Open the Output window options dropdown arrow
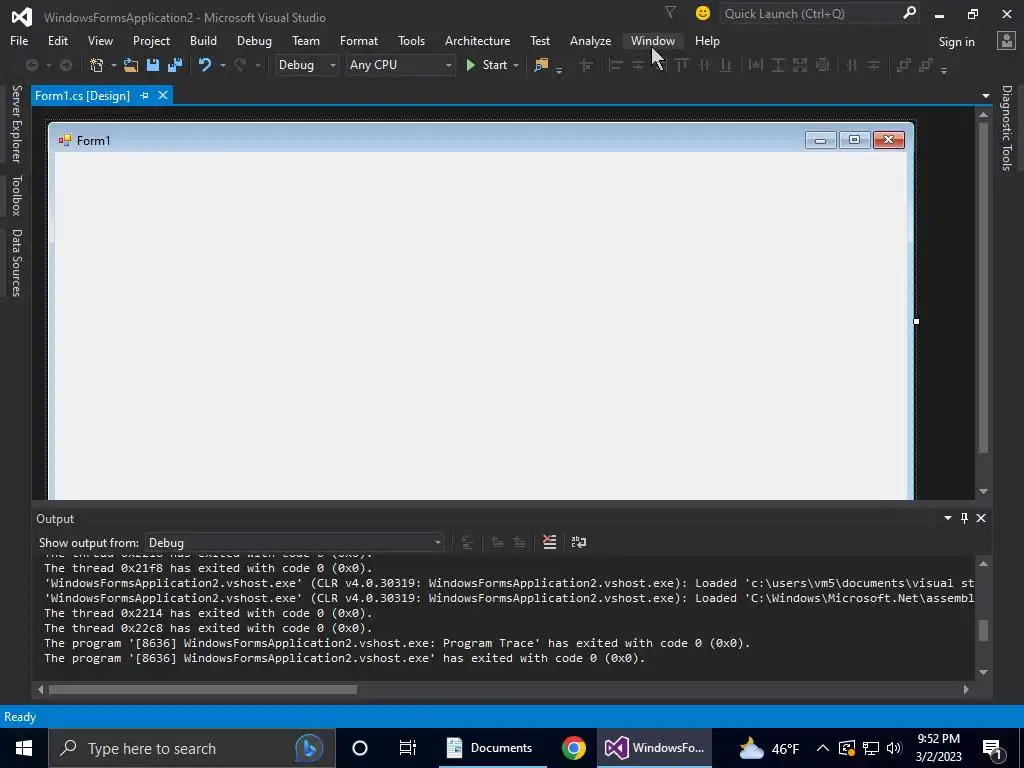Image resolution: width=1024 pixels, height=768 pixels. [x=948, y=518]
